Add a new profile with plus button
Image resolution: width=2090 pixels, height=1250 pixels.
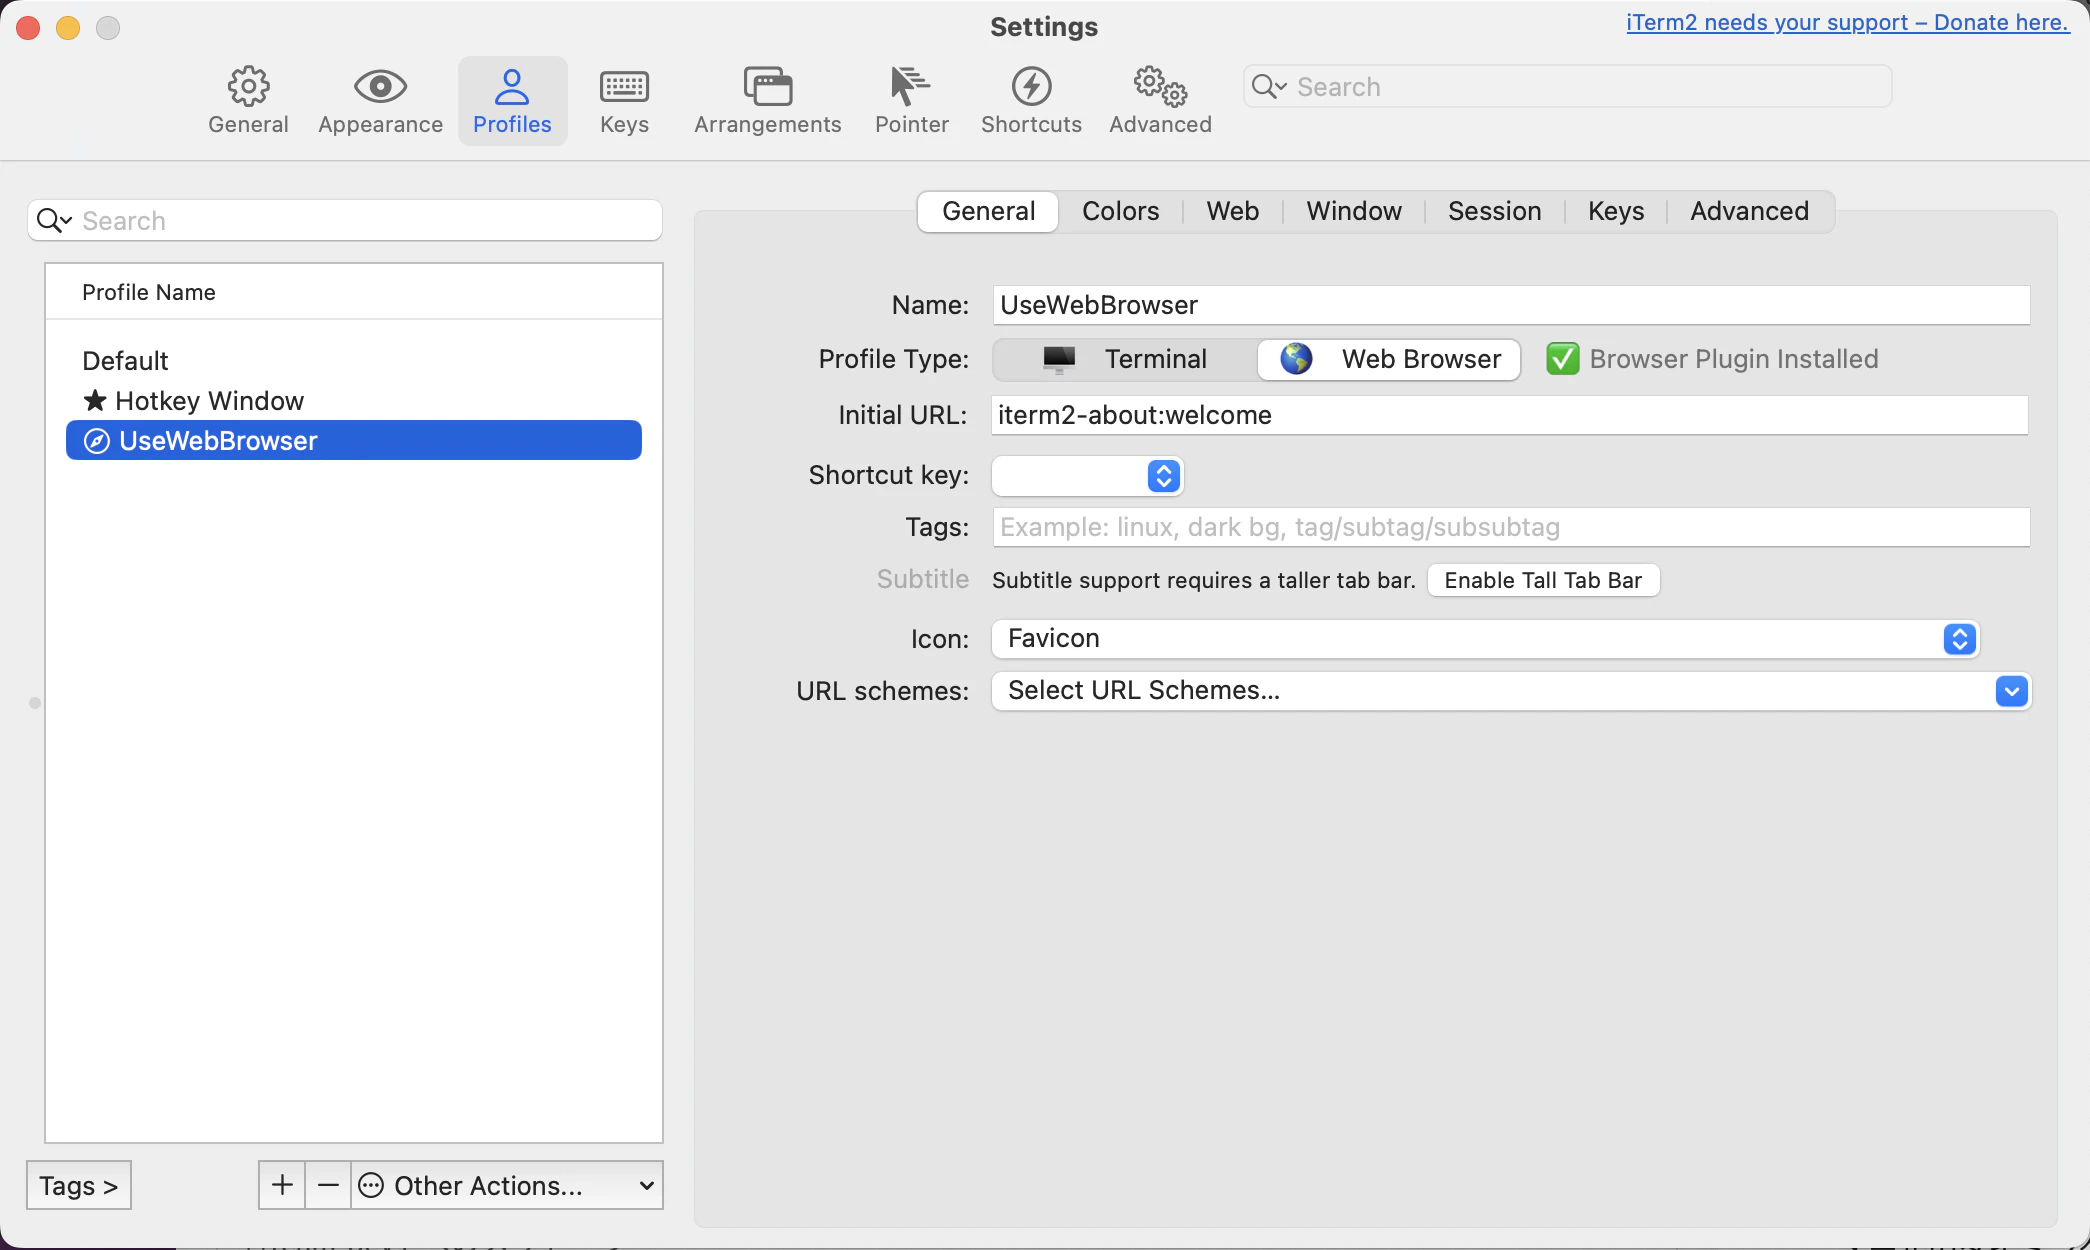(282, 1185)
